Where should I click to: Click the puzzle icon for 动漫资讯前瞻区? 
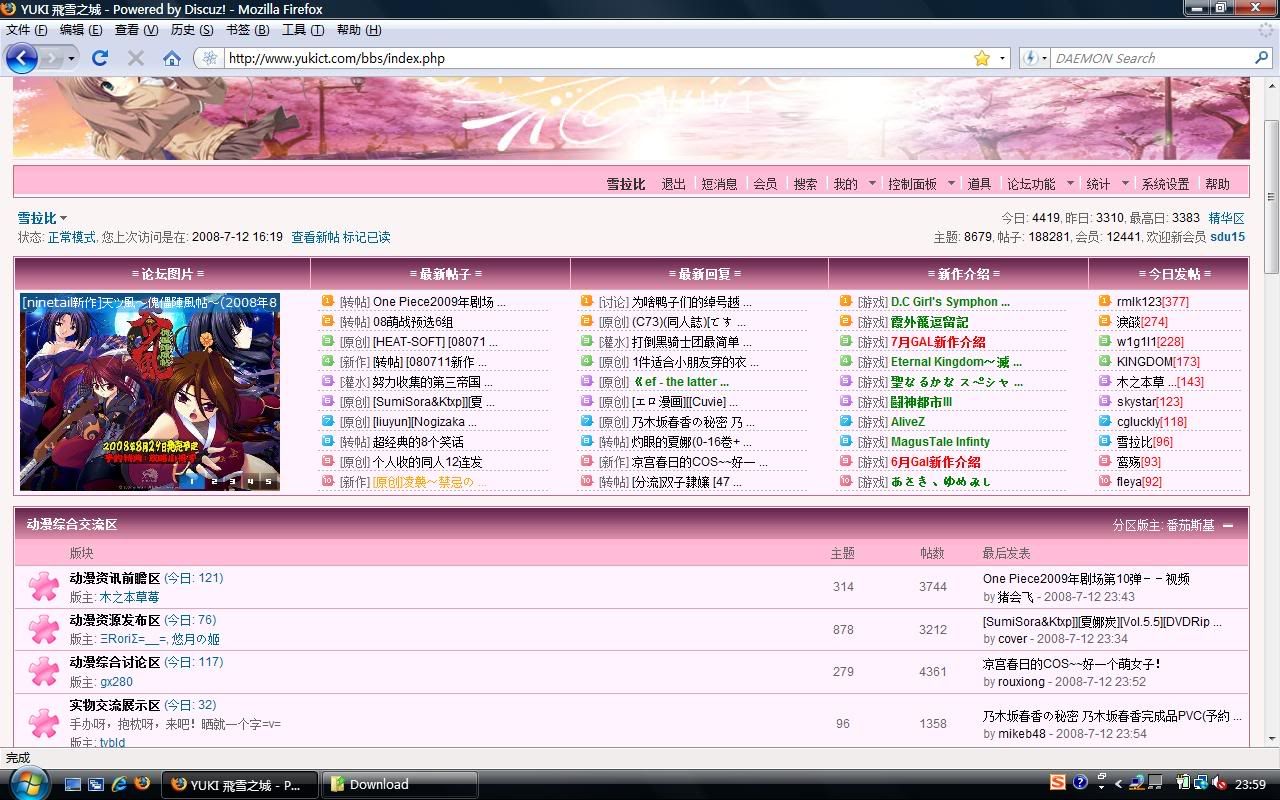click(43, 586)
